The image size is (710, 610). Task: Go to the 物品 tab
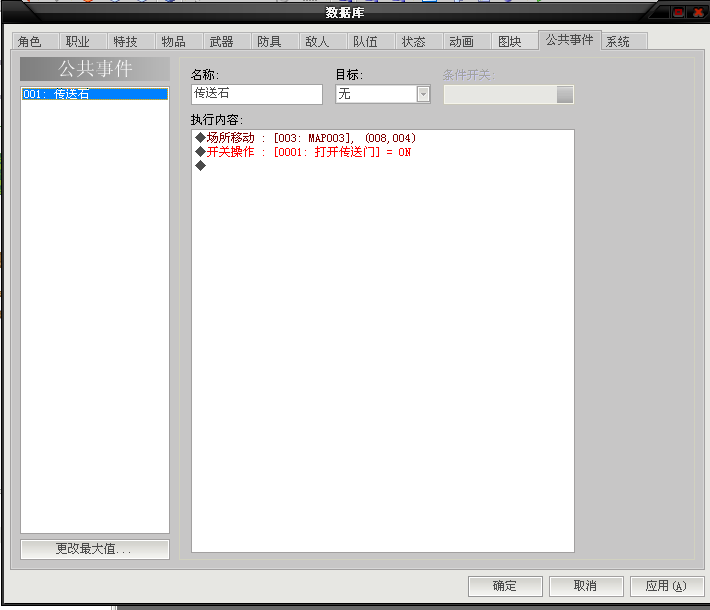coord(179,42)
